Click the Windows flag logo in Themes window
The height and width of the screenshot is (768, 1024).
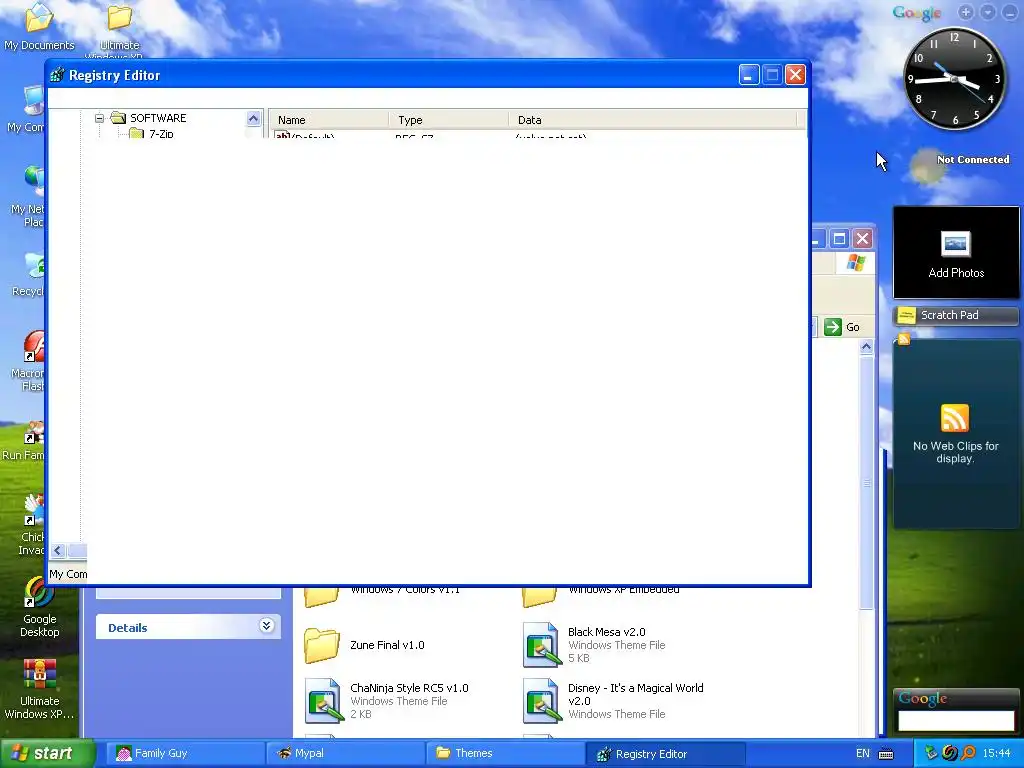[856, 263]
